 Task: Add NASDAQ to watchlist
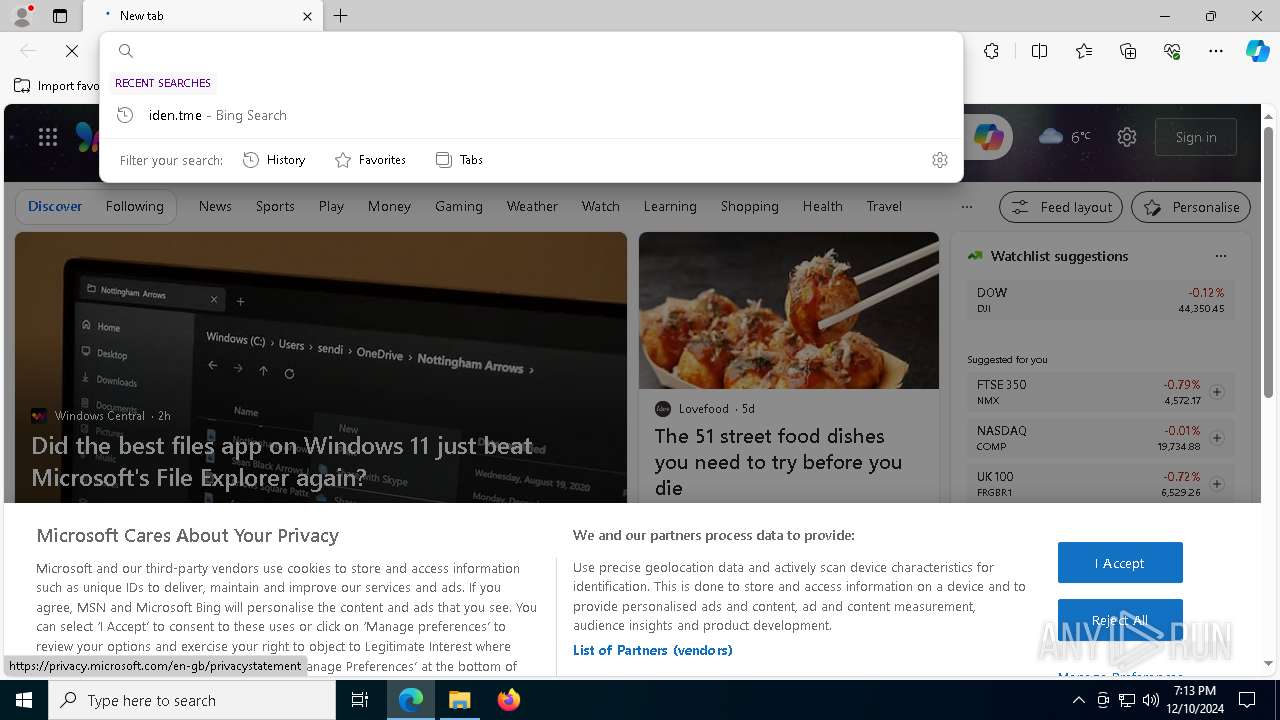(1217, 438)
